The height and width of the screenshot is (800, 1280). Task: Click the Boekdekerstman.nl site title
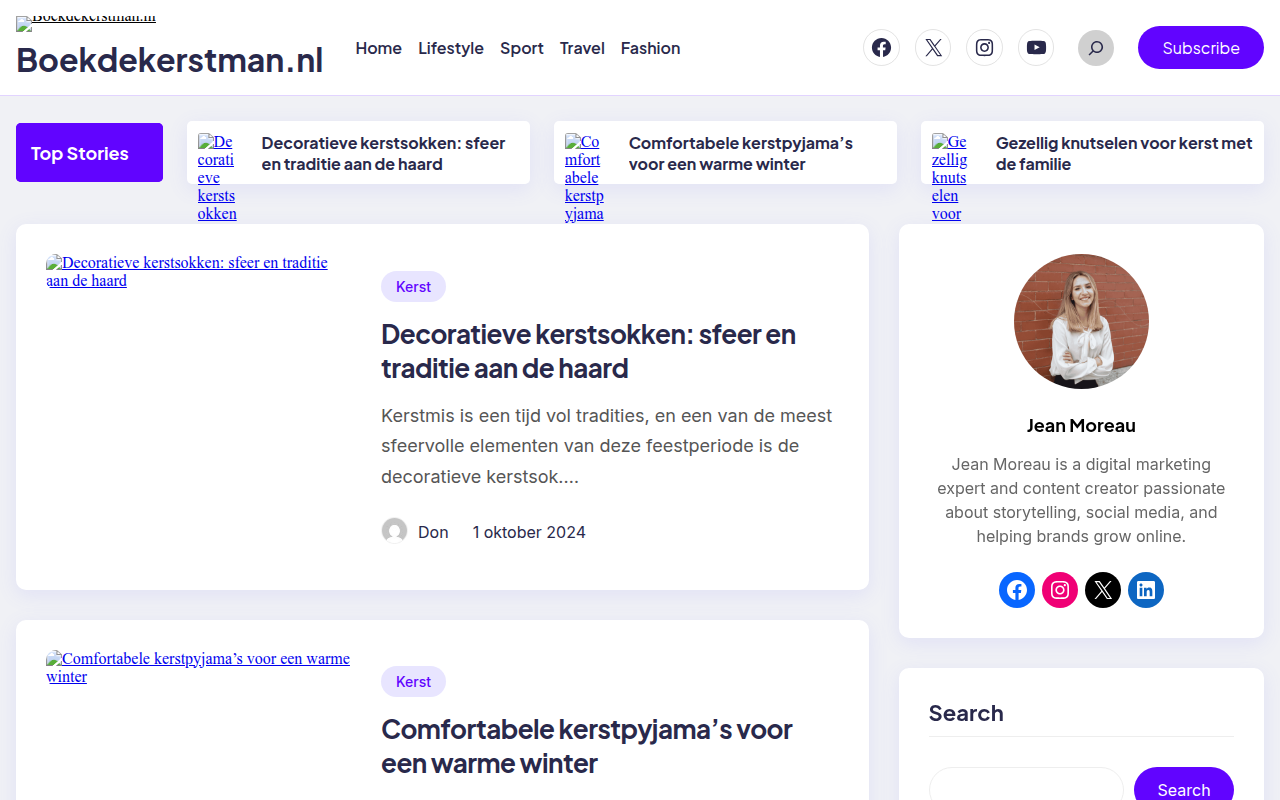point(170,60)
